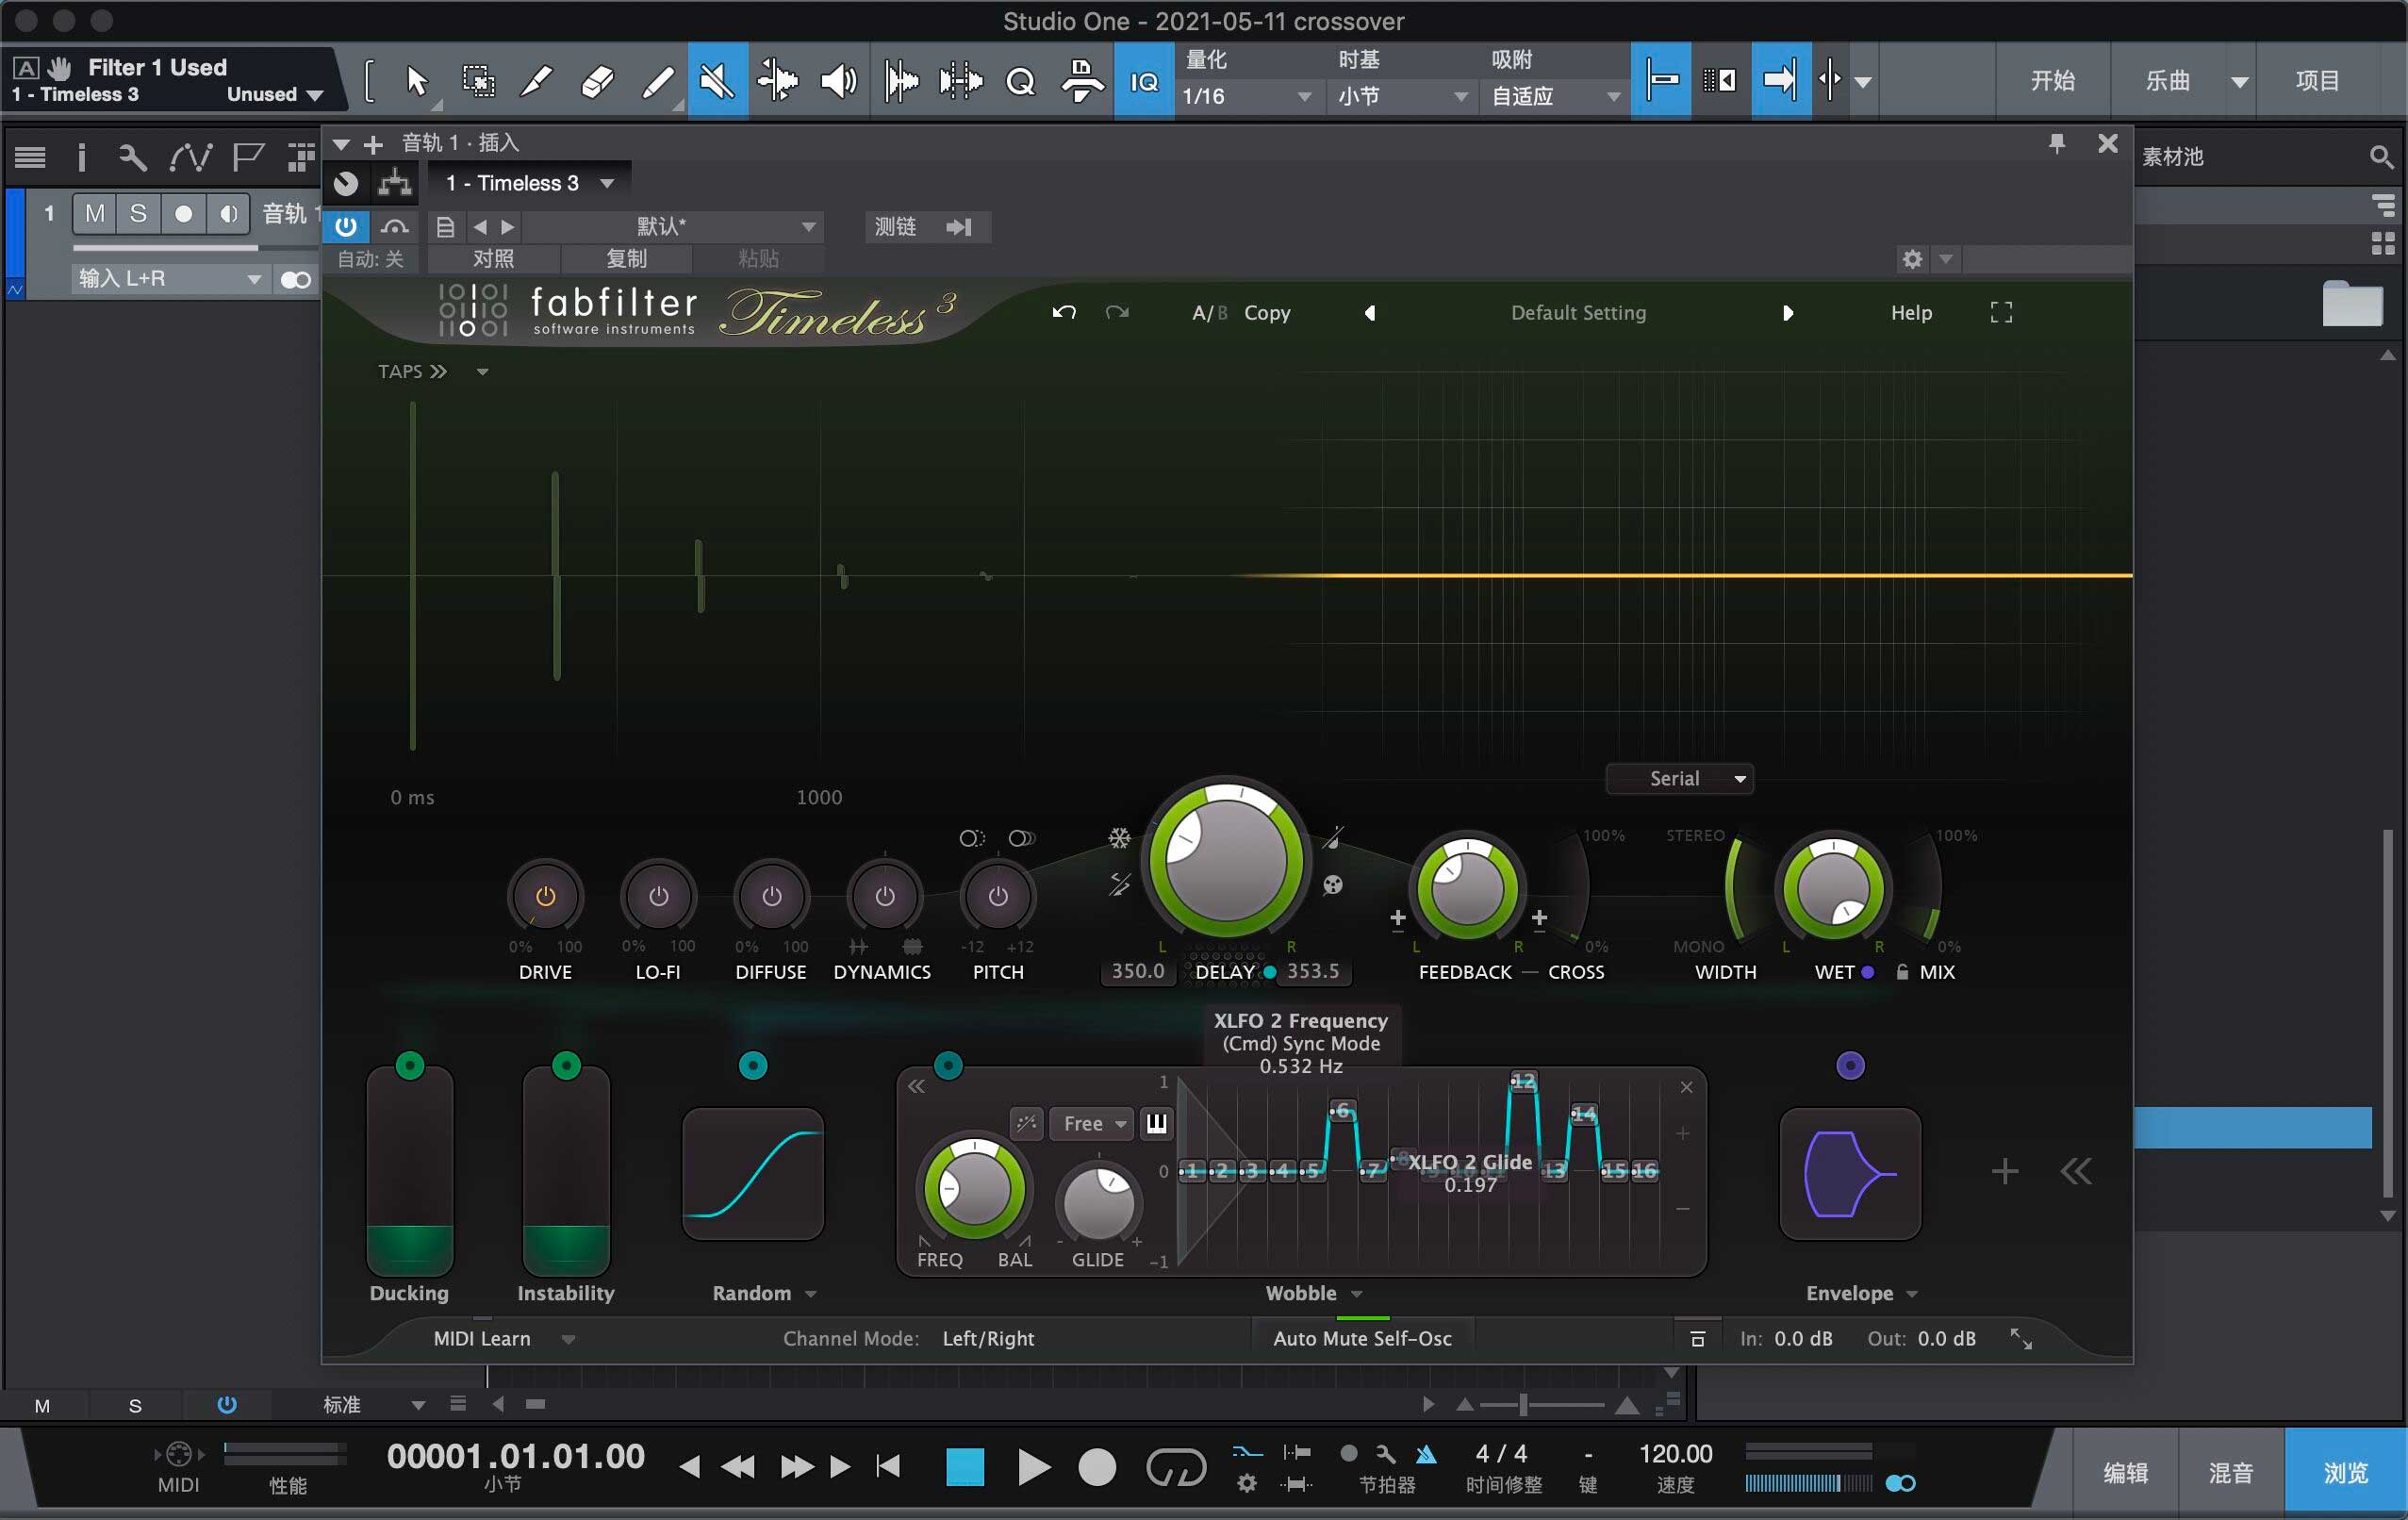The width and height of the screenshot is (2408, 1520).
Task: Start playback with the play button
Action: [x=1034, y=1467]
